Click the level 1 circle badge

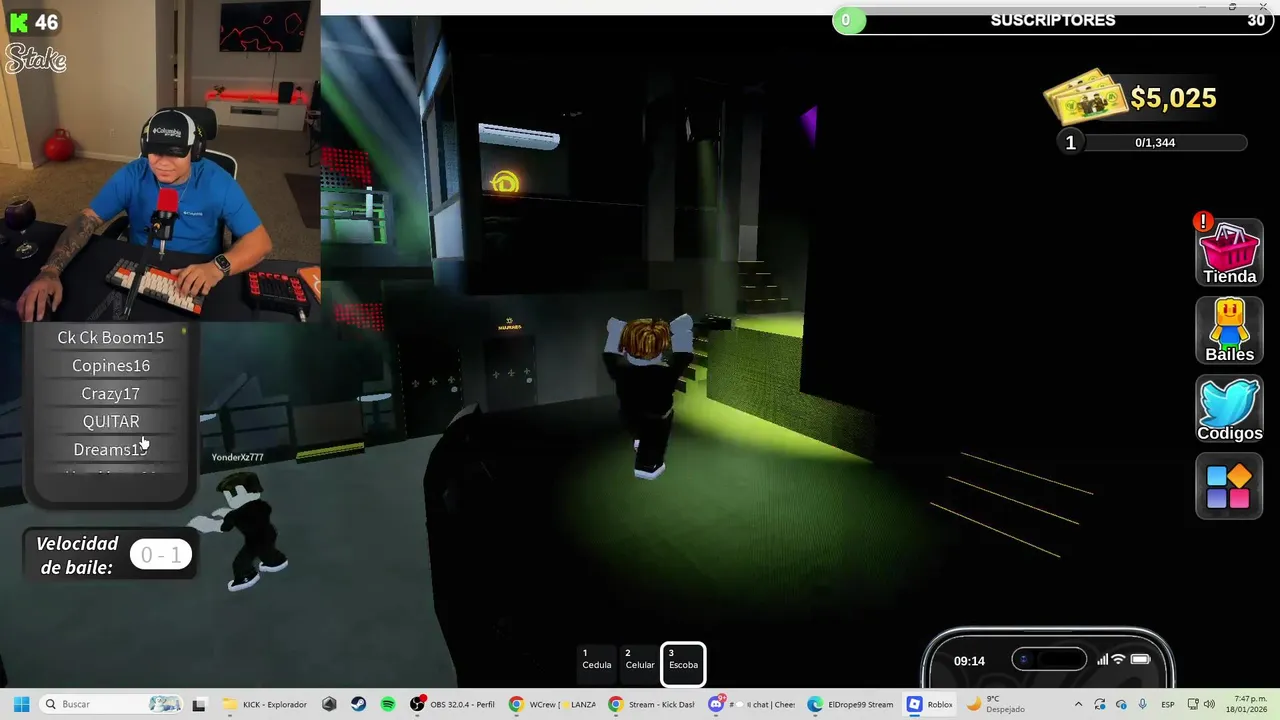(x=1070, y=142)
